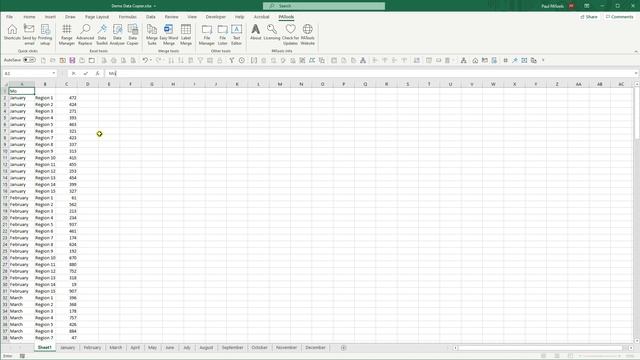Viewport: 640px width, 360px height.
Task: Open the Data Toolkit
Action: pyautogui.click(x=102, y=34)
